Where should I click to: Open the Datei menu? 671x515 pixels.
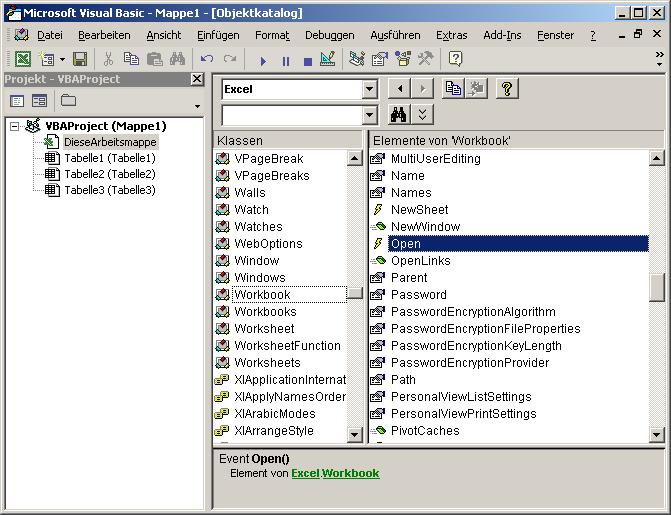pyautogui.click(x=50, y=35)
